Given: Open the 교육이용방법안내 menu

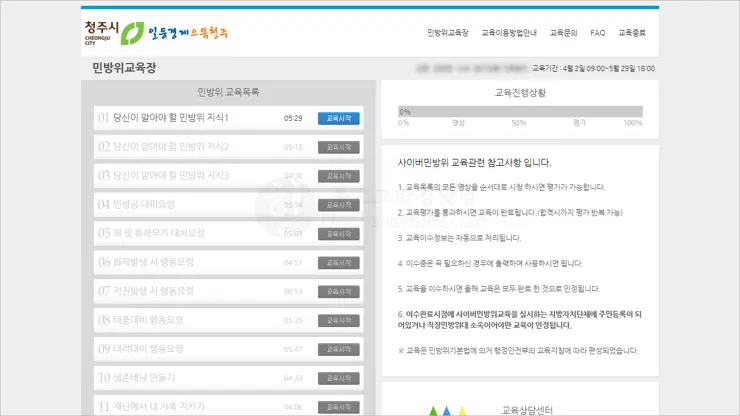Looking at the screenshot, I should (509, 33).
